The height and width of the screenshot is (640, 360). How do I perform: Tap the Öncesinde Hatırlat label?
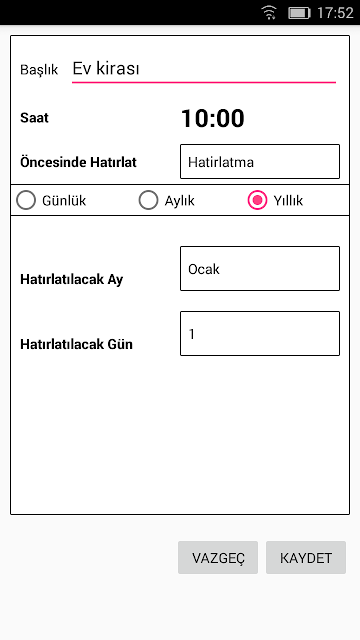pos(78,162)
